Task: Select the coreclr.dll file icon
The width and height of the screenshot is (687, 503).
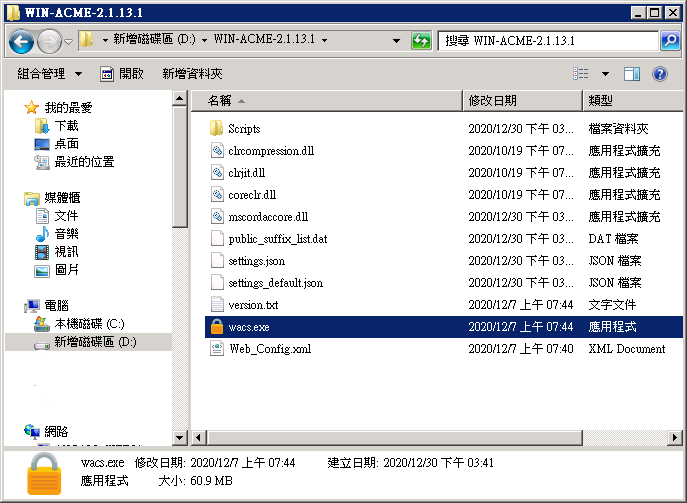Action: point(217,194)
